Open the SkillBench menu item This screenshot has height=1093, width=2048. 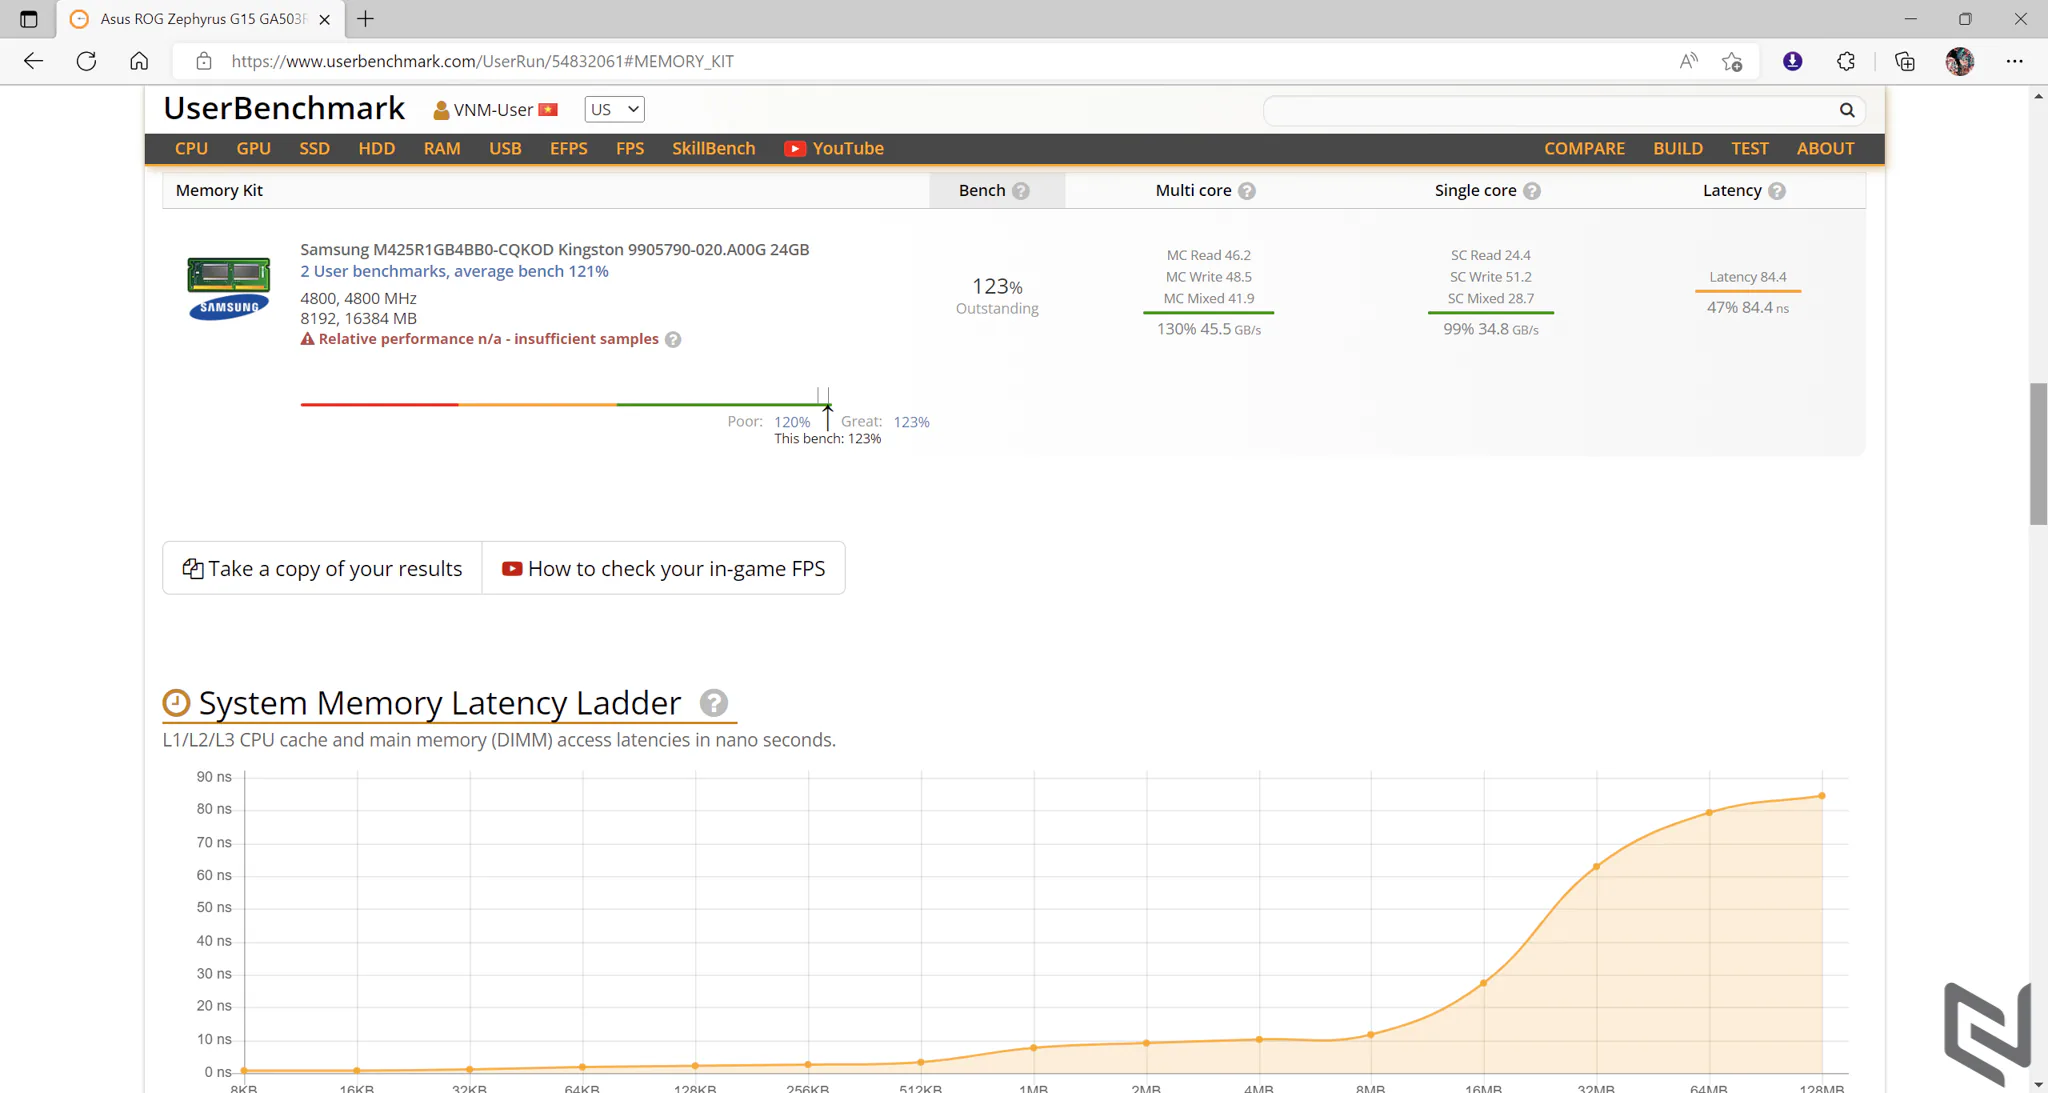tap(714, 148)
